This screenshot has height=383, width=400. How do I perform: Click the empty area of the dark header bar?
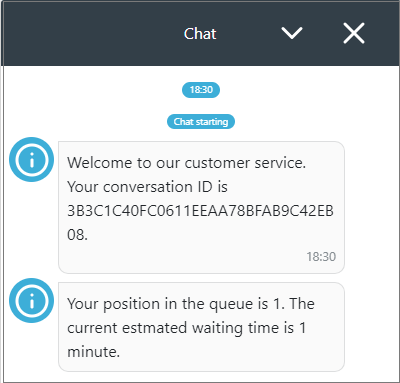(x=90, y=33)
